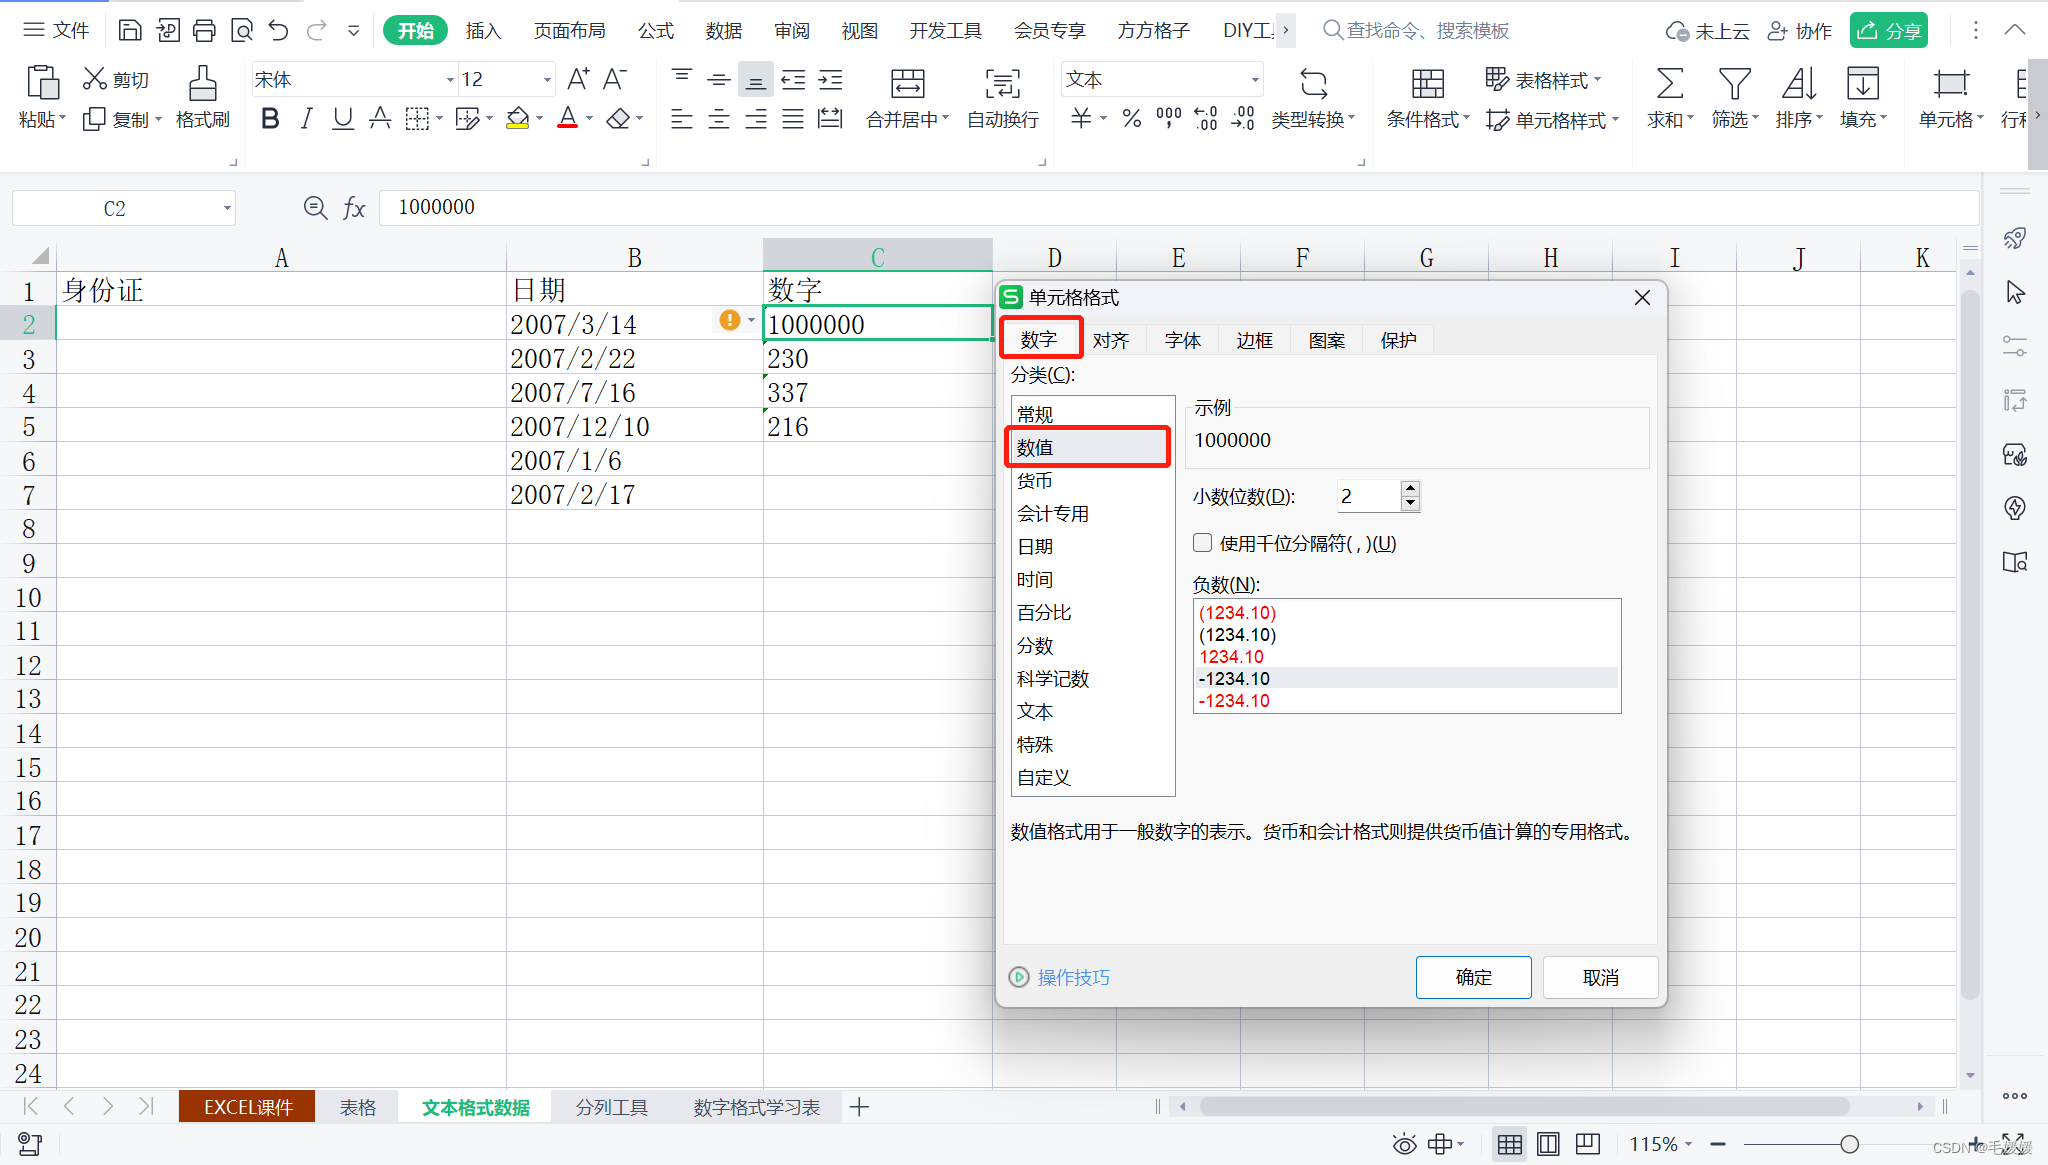Click the Wrap Text (自动换行) icon
Image resolution: width=2048 pixels, height=1165 pixels.
point(1002,84)
